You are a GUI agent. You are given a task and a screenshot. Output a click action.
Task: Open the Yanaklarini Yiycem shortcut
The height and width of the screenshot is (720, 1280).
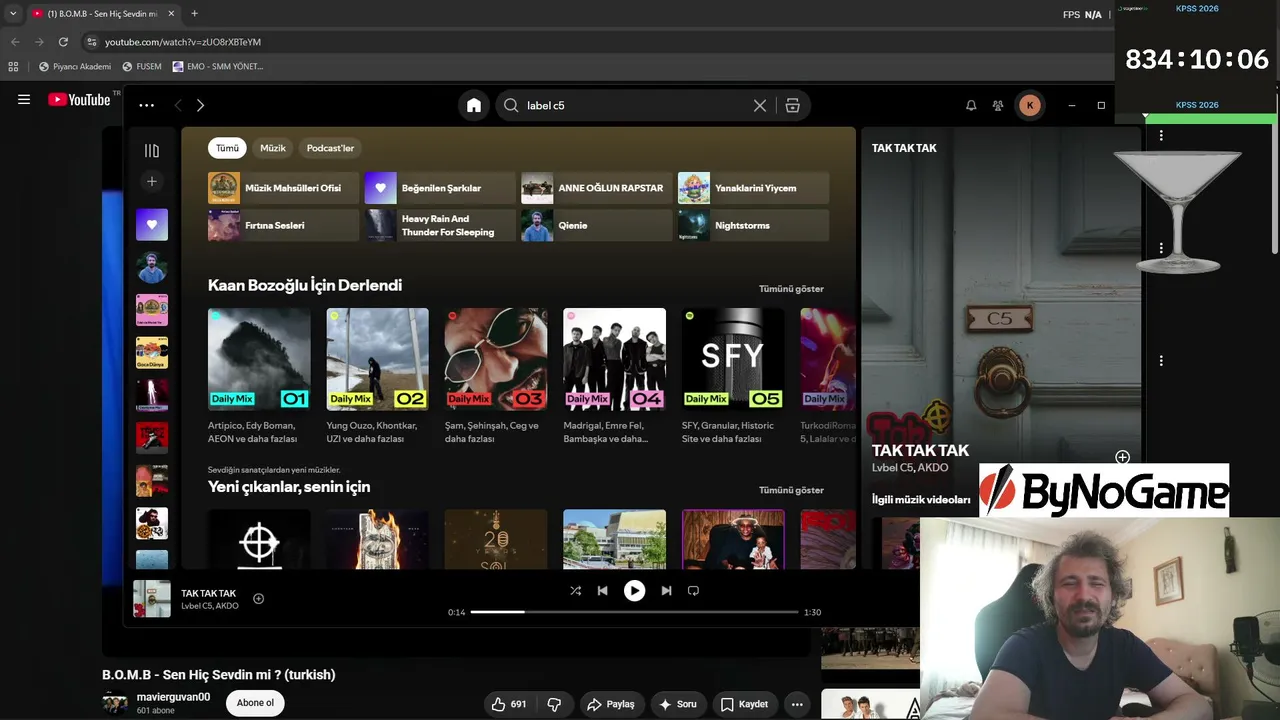tap(754, 188)
